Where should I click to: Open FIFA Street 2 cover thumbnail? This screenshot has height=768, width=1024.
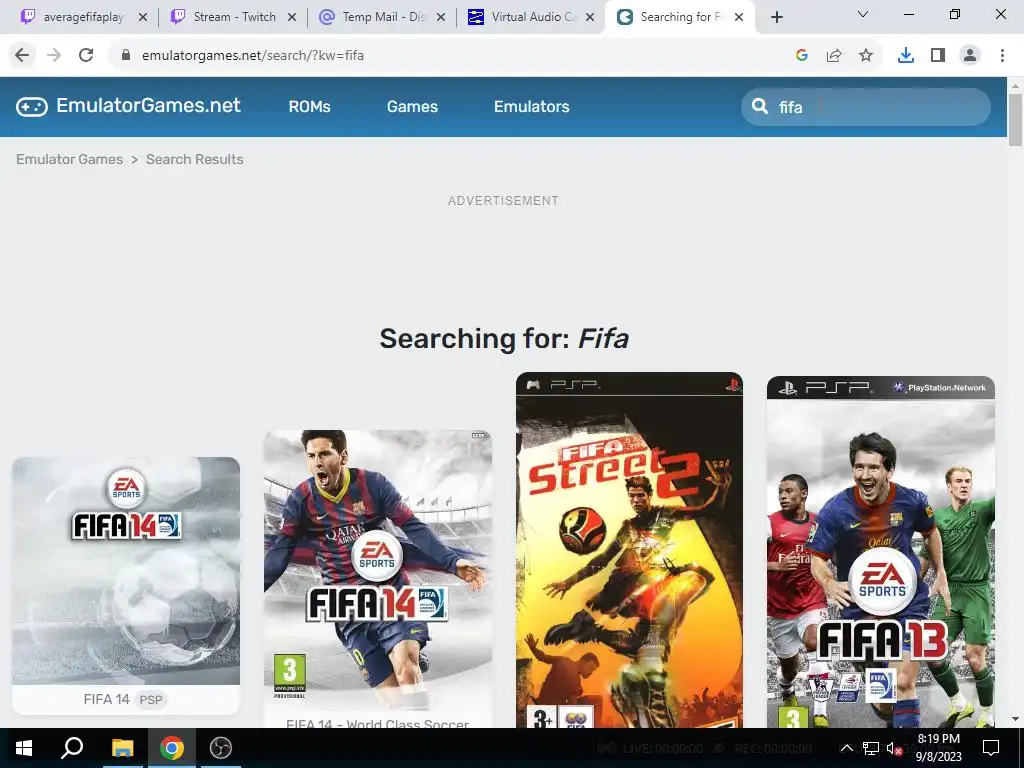pyautogui.click(x=629, y=550)
